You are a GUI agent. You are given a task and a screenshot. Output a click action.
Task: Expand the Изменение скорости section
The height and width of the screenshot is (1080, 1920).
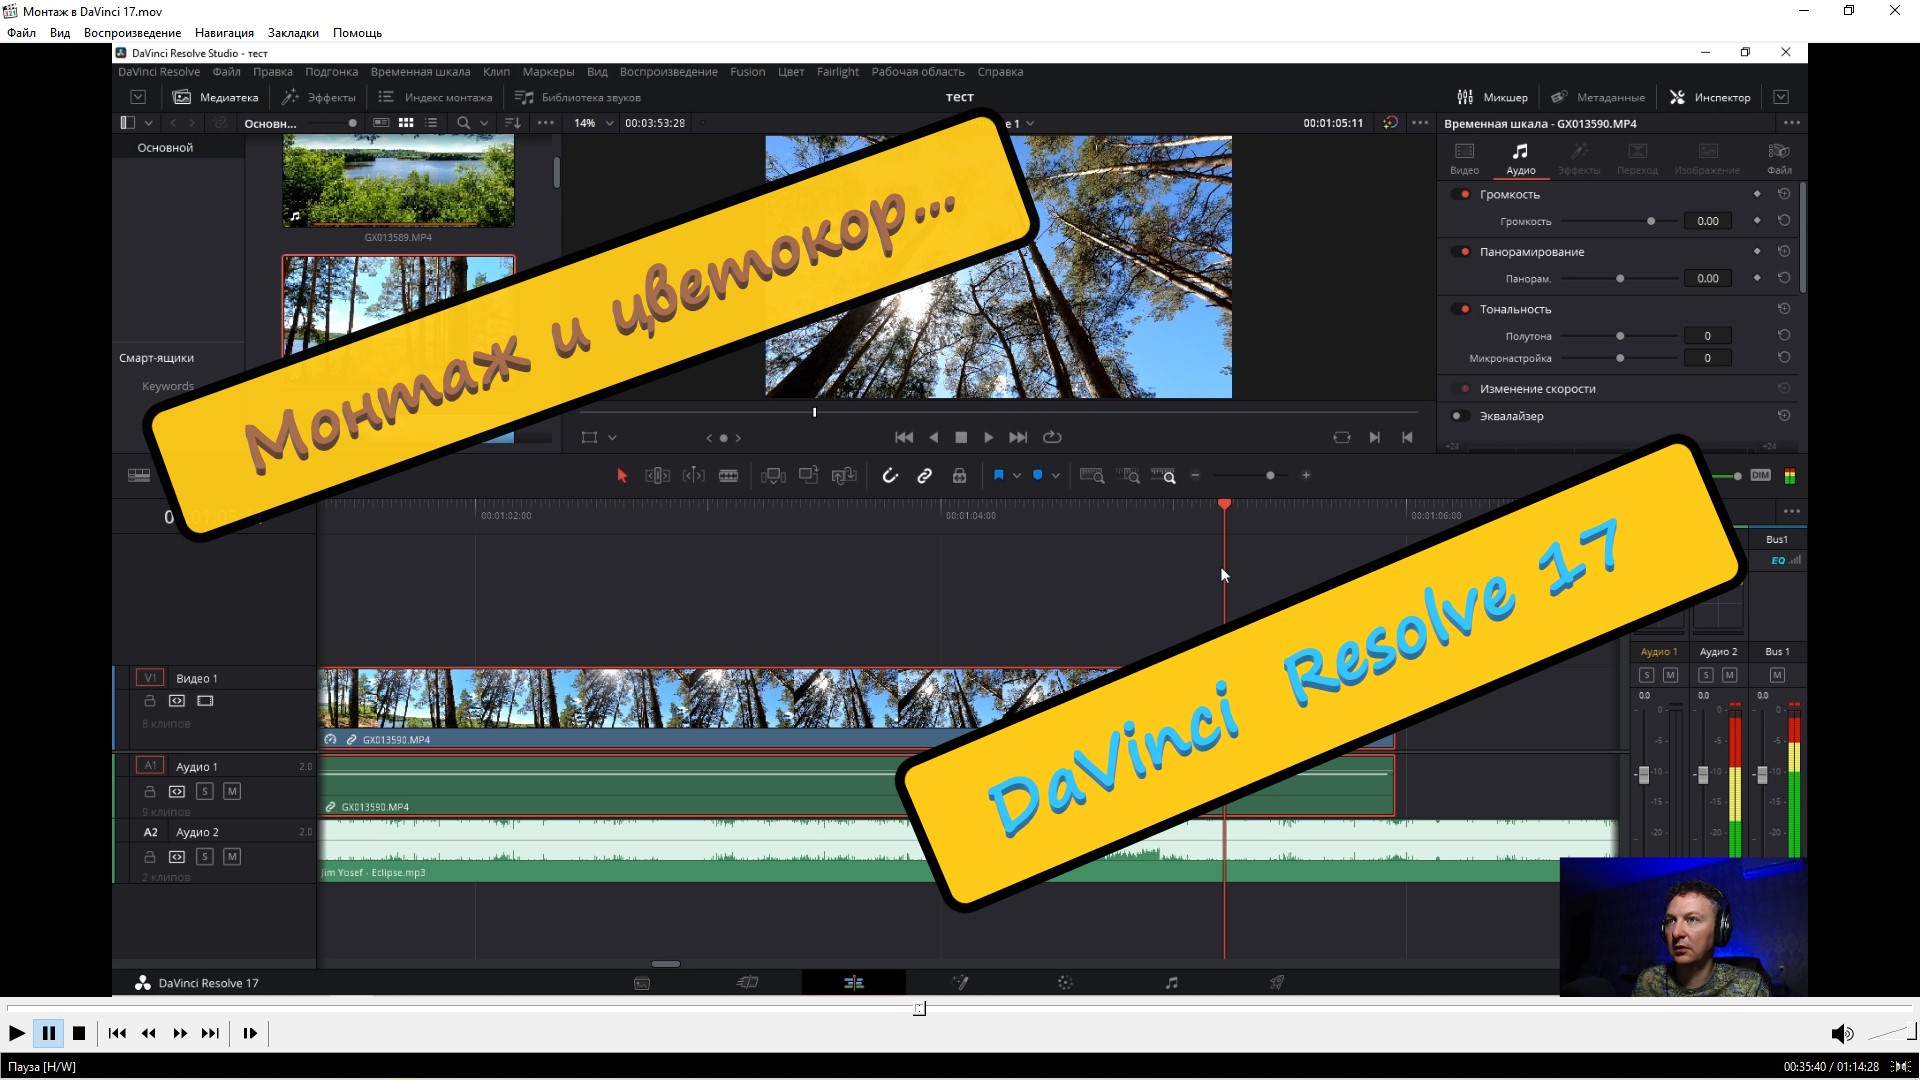(1537, 389)
